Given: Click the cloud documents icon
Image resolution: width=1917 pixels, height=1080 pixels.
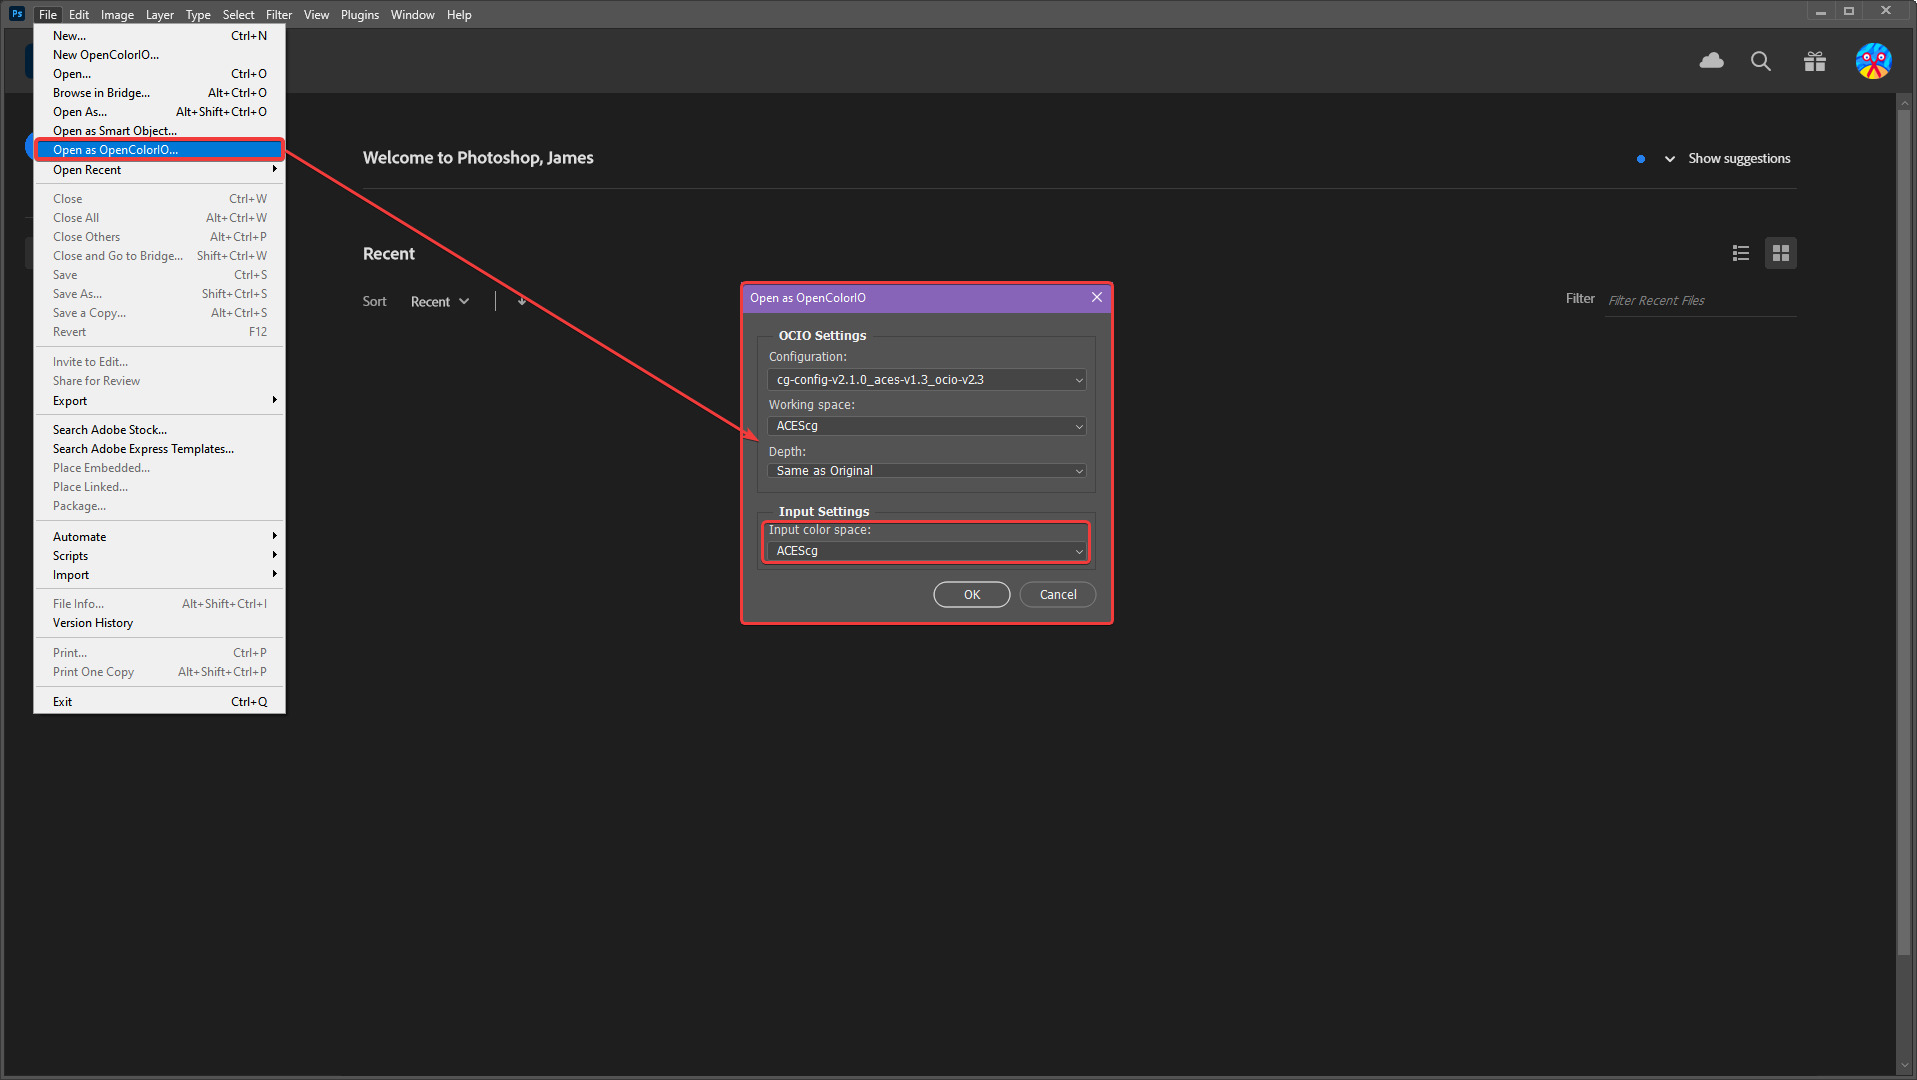Looking at the screenshot, I should click(x=1711, y=61).
